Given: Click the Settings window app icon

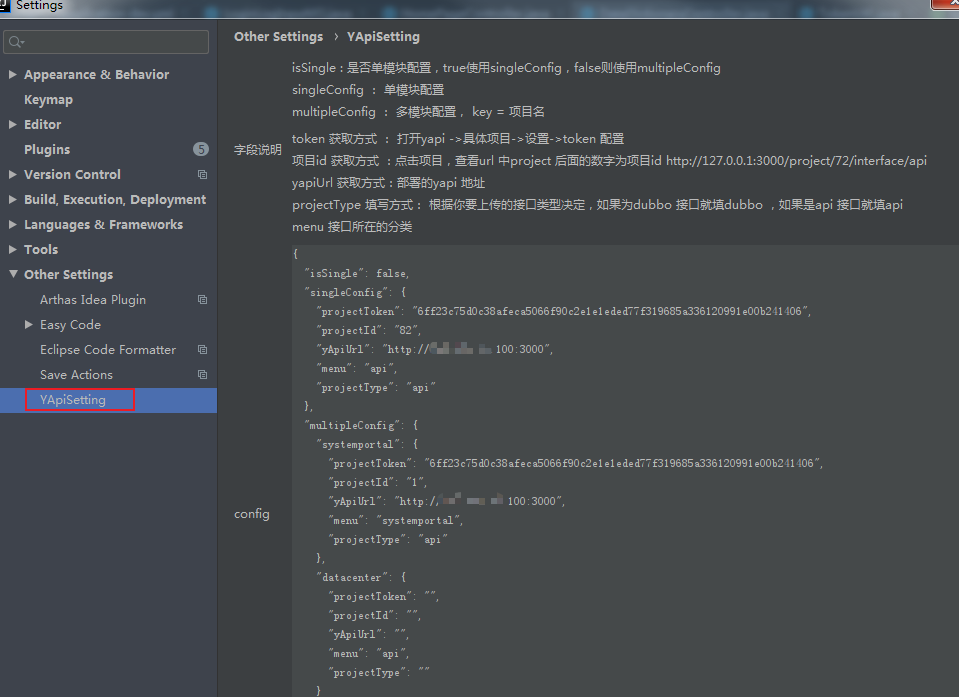Looking at the screenshot, I should (x=5, y=6).
